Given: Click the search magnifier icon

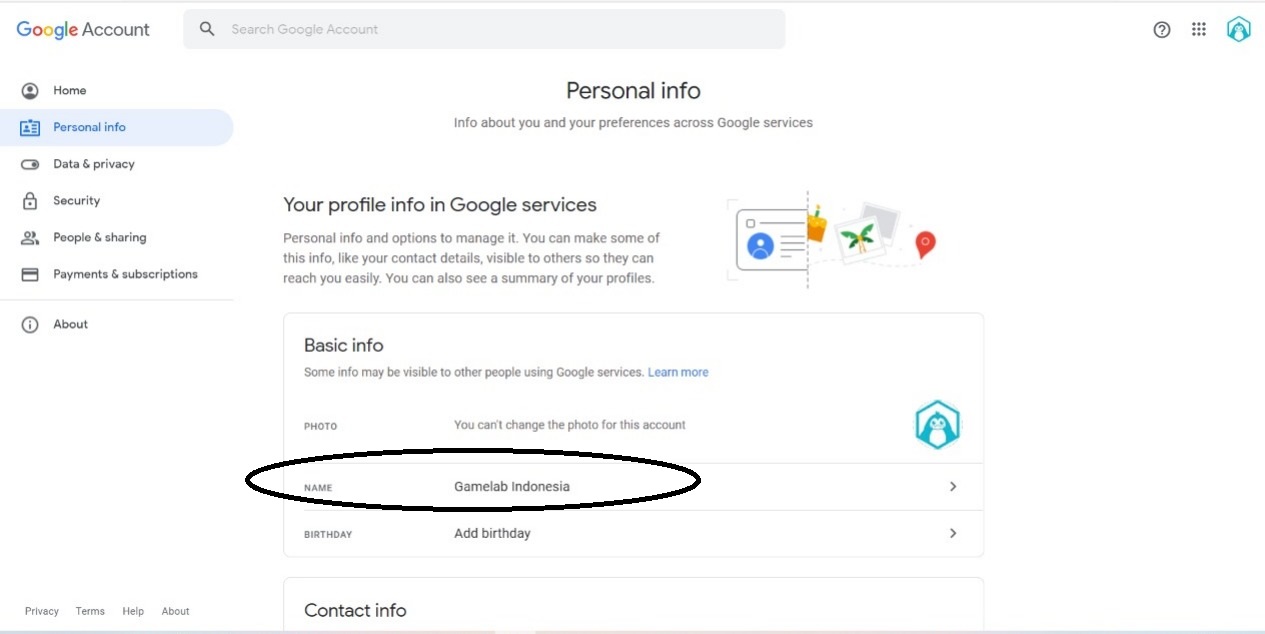Looking at the screenshot, I should [207, 29].
